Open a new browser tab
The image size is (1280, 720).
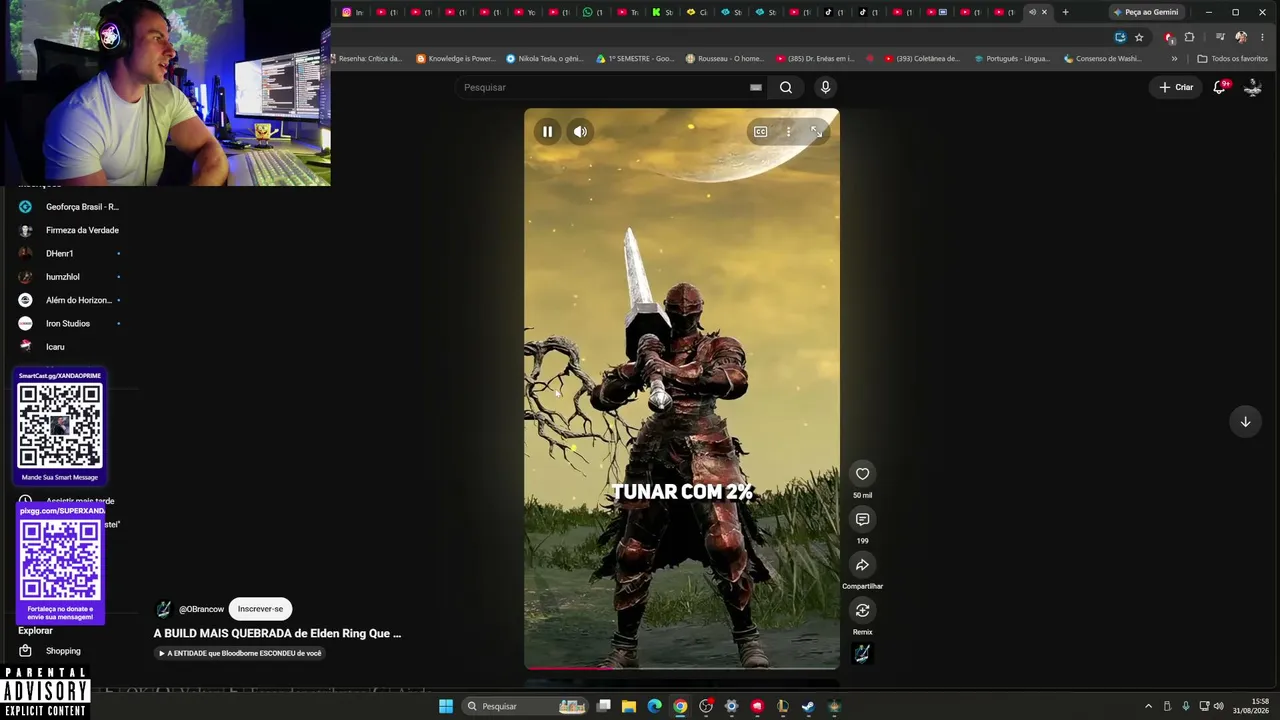point(1065,12)
